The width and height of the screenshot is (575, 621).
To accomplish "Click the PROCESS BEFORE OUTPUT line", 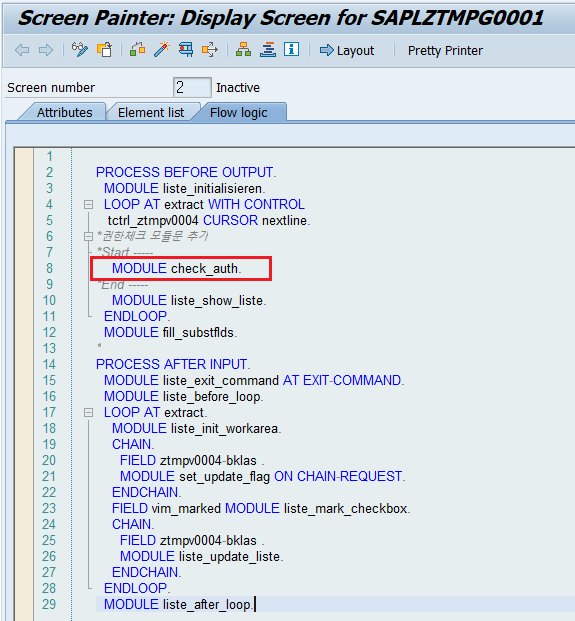I will pyautogui.click(x=186, y=172).
